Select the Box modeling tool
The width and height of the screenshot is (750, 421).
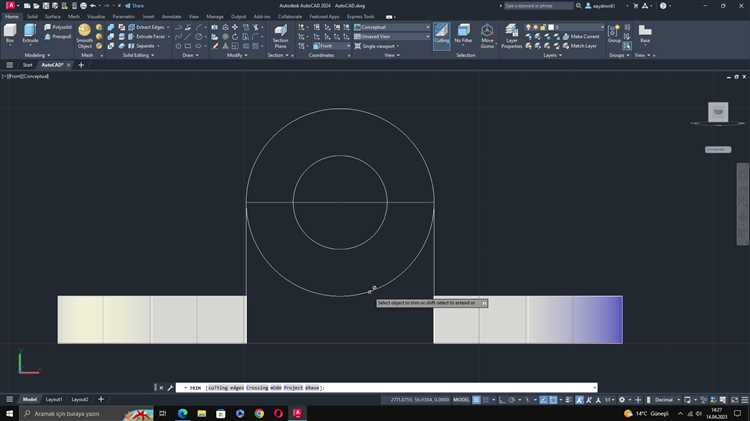point(10,33)
